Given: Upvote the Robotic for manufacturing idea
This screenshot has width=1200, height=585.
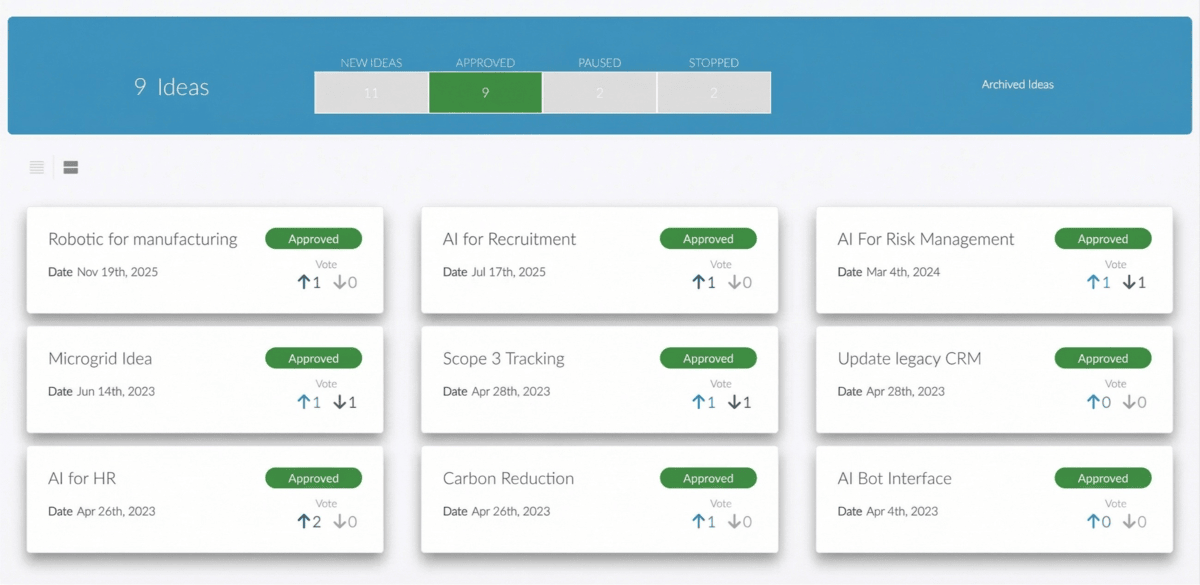Looking at the screenshot, I should tap(305, 282).
